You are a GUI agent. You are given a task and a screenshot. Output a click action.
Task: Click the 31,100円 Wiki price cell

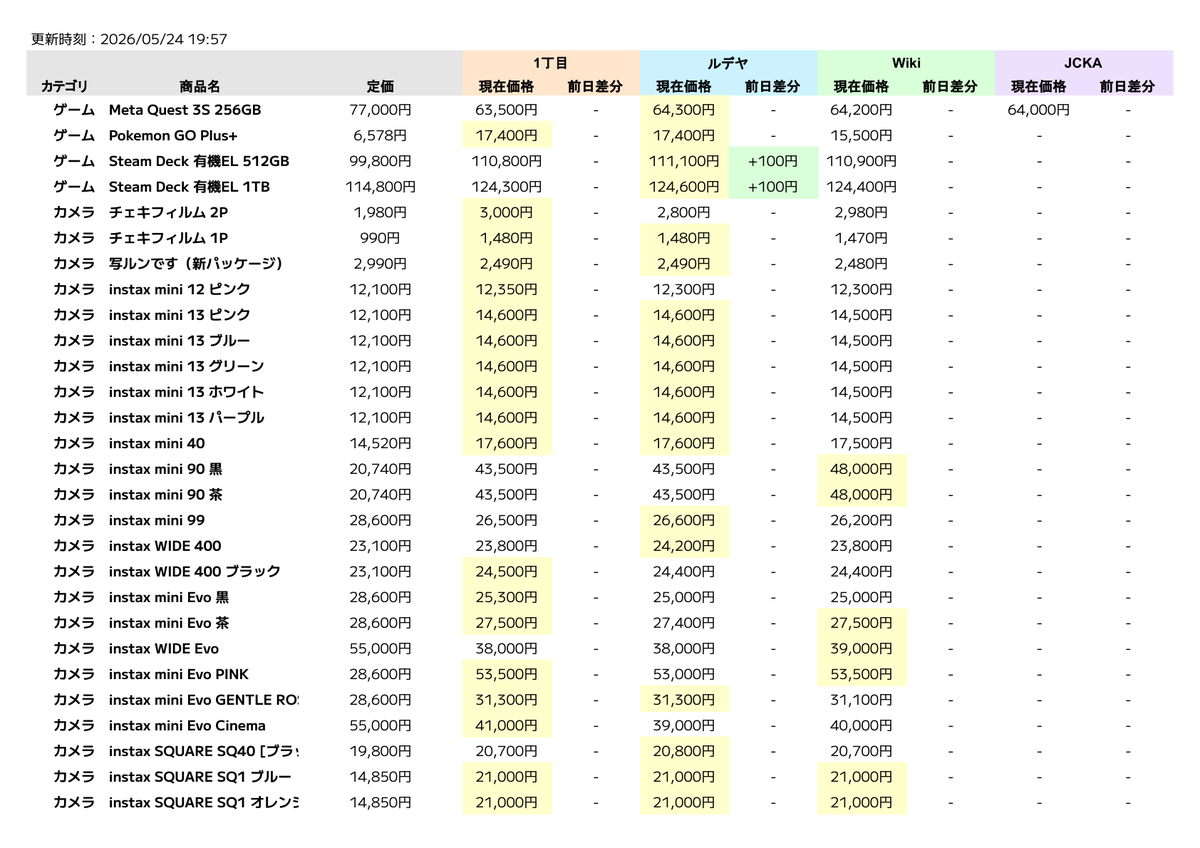point(861,700)
